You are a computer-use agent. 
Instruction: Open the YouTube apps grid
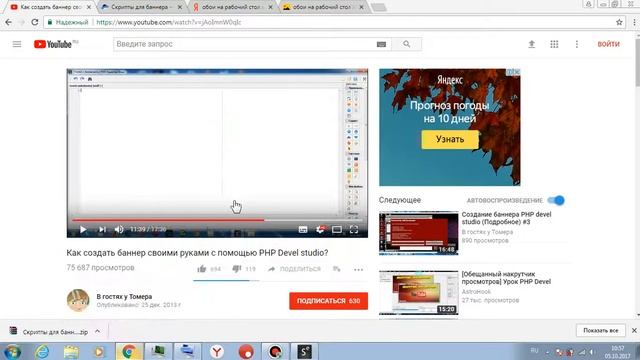[554, 44]
